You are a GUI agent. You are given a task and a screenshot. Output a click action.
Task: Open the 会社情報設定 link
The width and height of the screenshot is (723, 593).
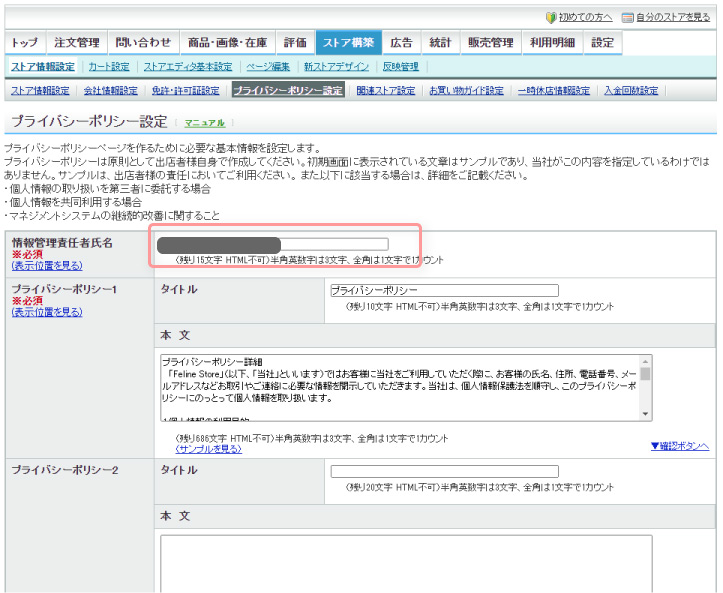point(111,91)
